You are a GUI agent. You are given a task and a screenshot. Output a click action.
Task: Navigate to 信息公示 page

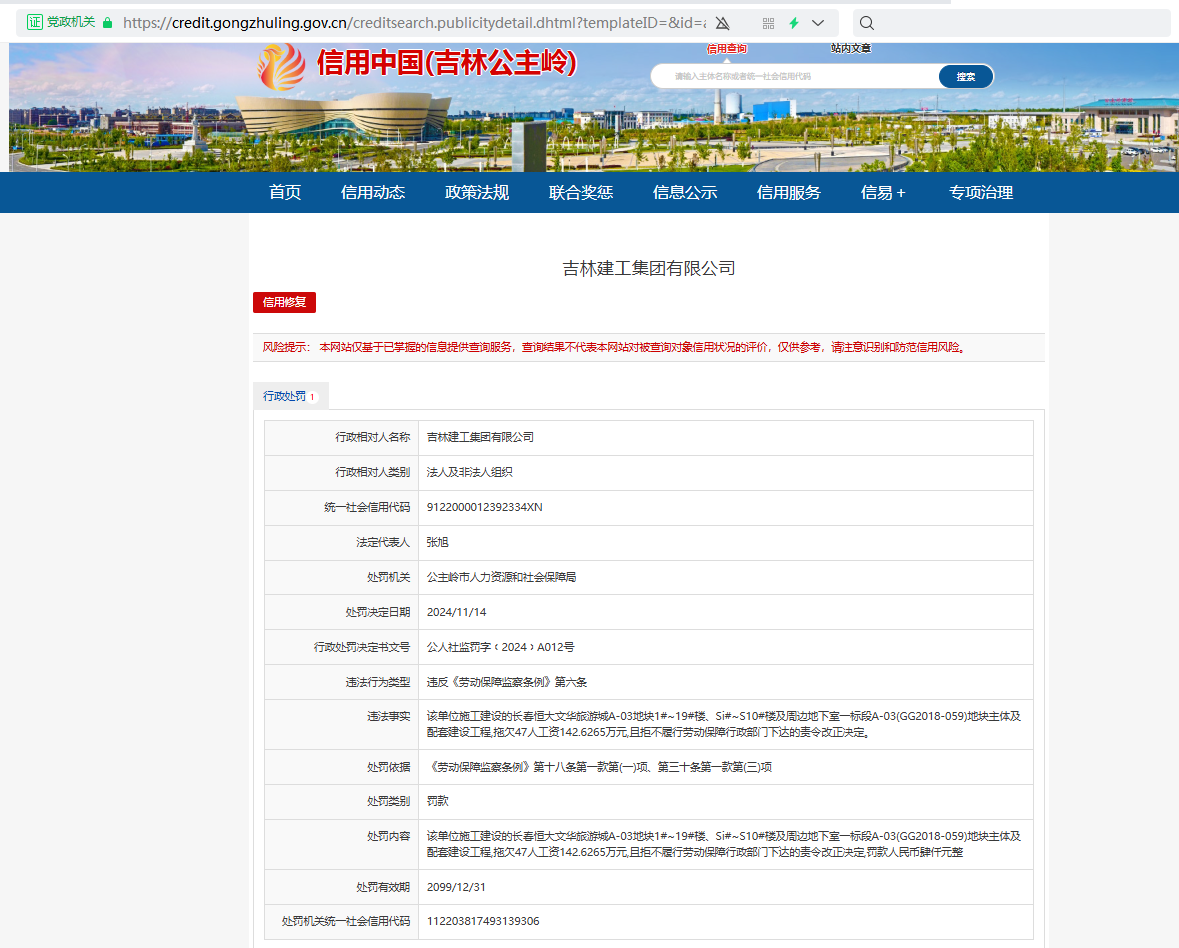click(x=685, y=193)
